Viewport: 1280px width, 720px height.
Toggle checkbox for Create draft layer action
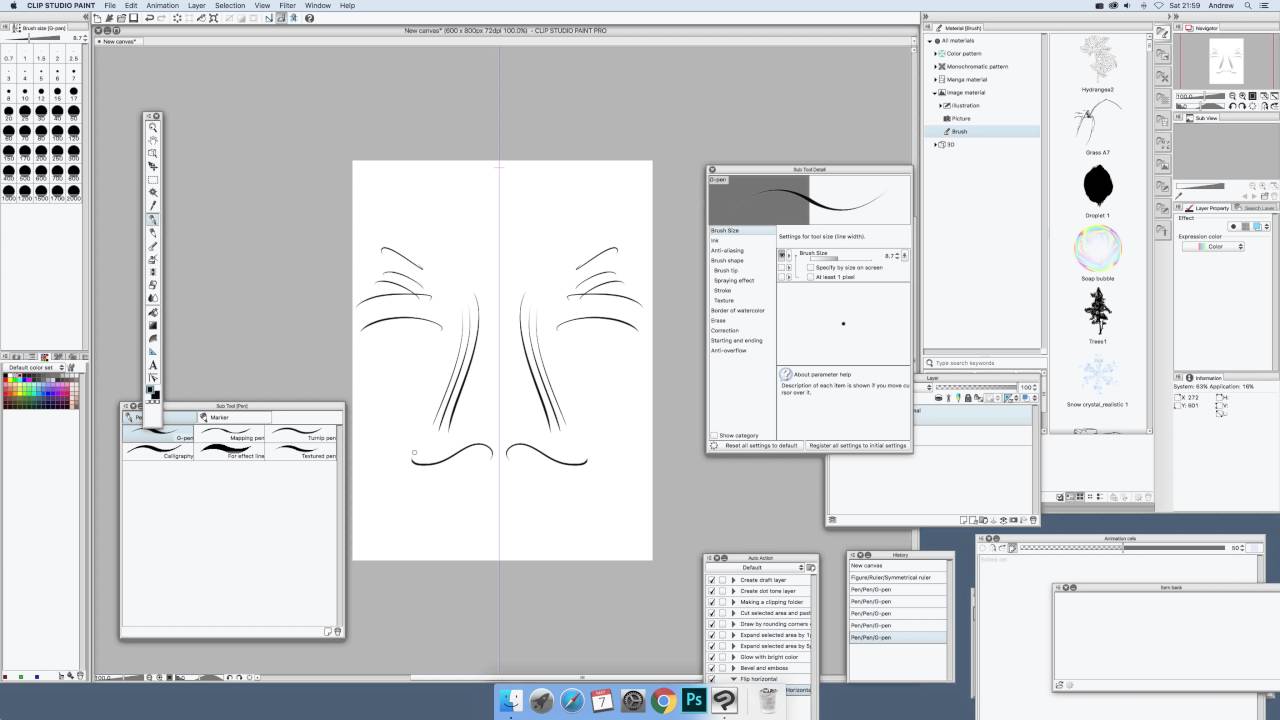(712, 580)
